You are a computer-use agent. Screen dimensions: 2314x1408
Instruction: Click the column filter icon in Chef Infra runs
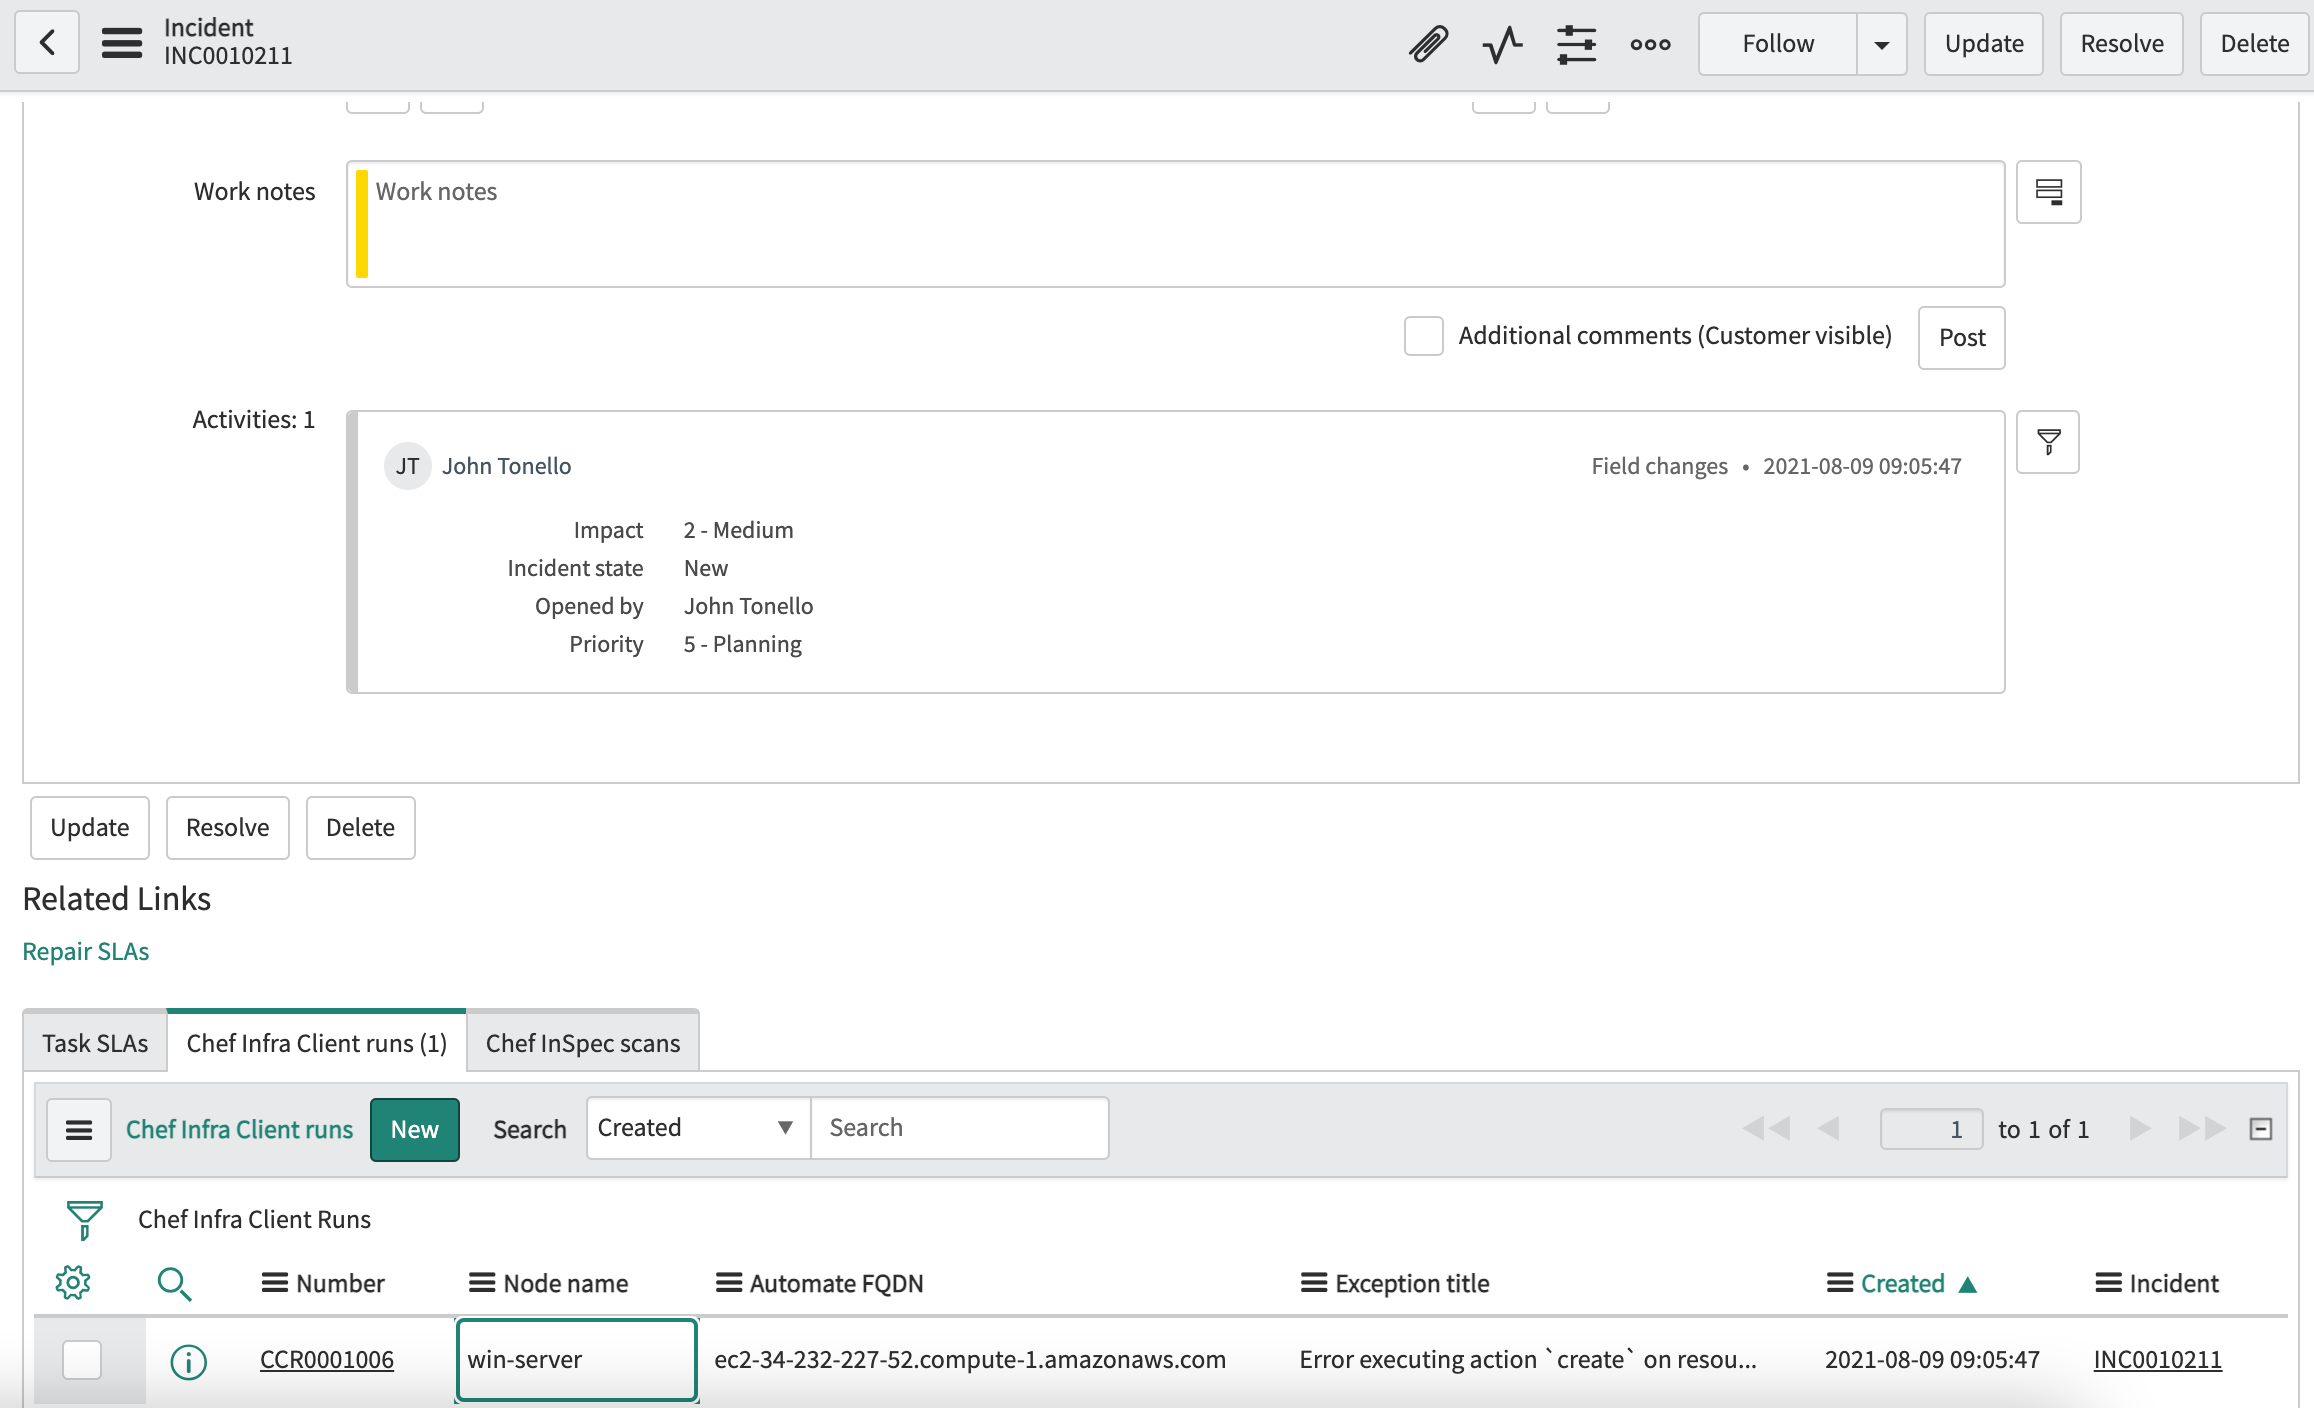tap(86, 1220)
